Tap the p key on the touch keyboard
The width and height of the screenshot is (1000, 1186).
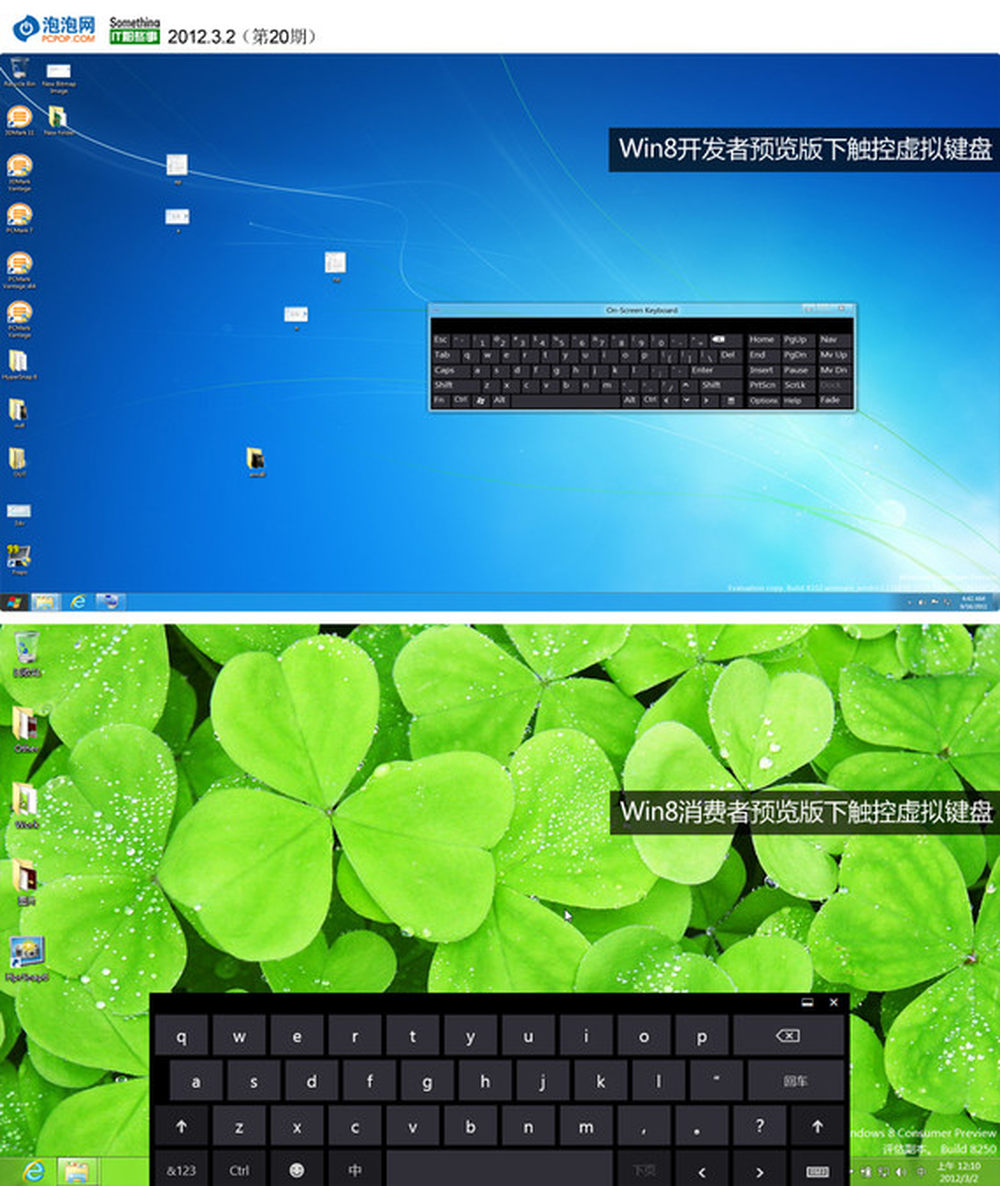click(x=702, y=1036)
